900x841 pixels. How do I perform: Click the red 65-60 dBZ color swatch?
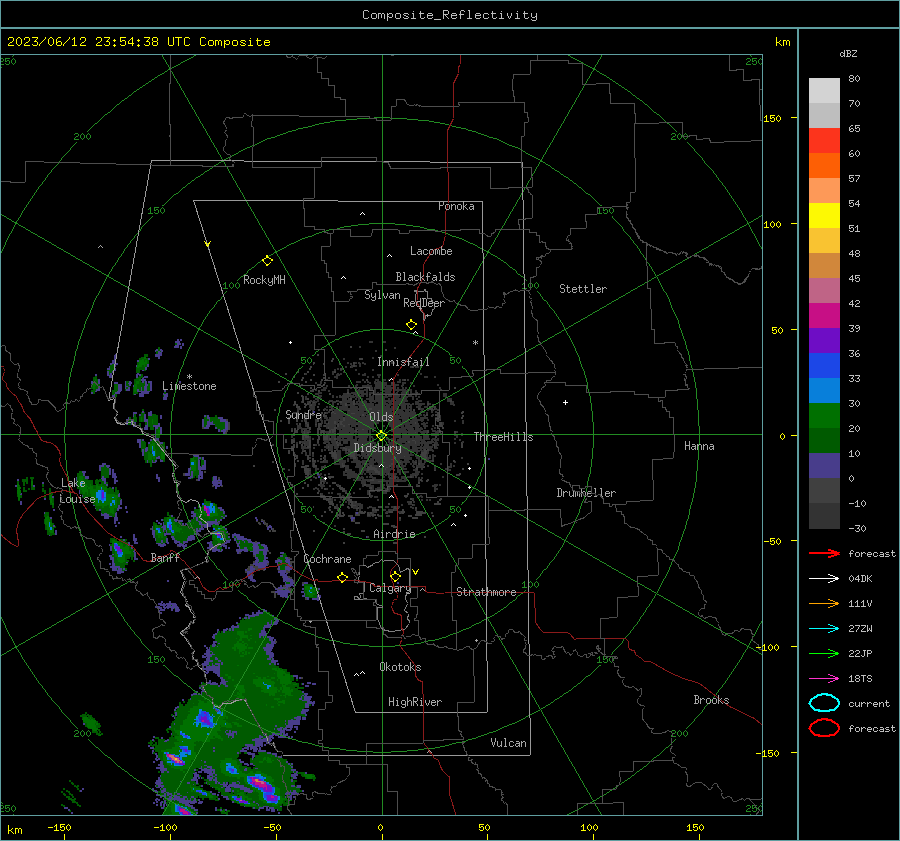point(824,141)
